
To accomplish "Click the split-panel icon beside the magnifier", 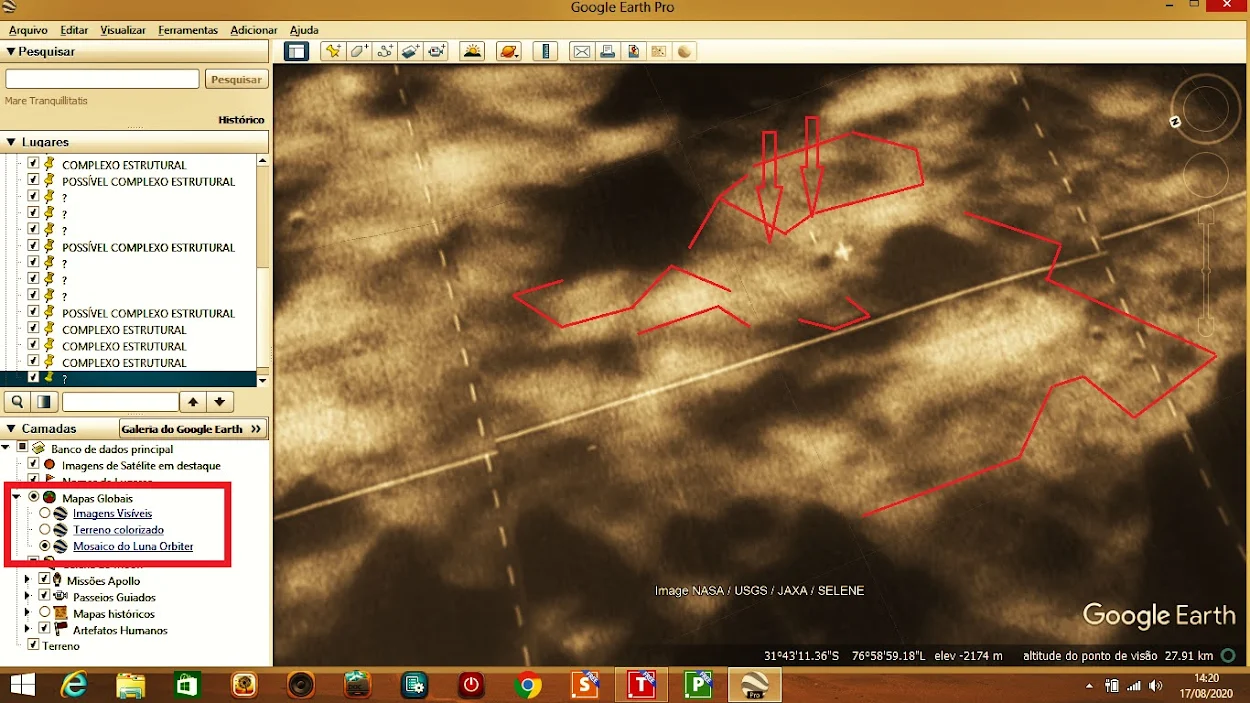I will [43, 402].
